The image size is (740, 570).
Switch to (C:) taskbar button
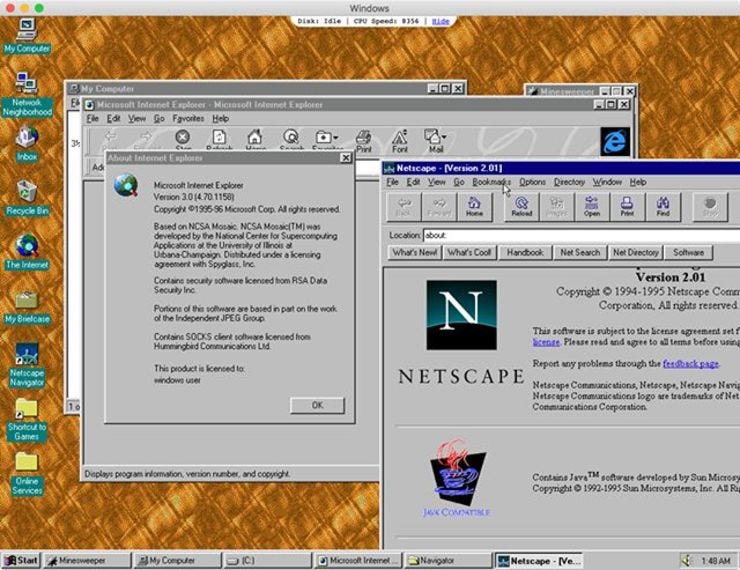[267, 561]
